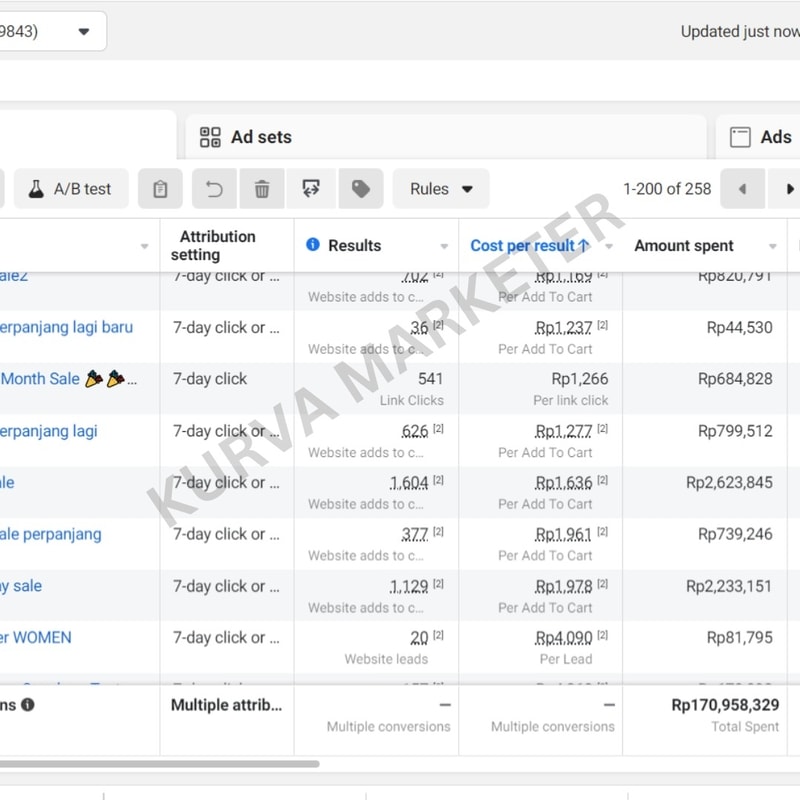Viewport: 800px width, 800px height.
Task: Click the 1,129 results value
Action: [x=409, y=587]
